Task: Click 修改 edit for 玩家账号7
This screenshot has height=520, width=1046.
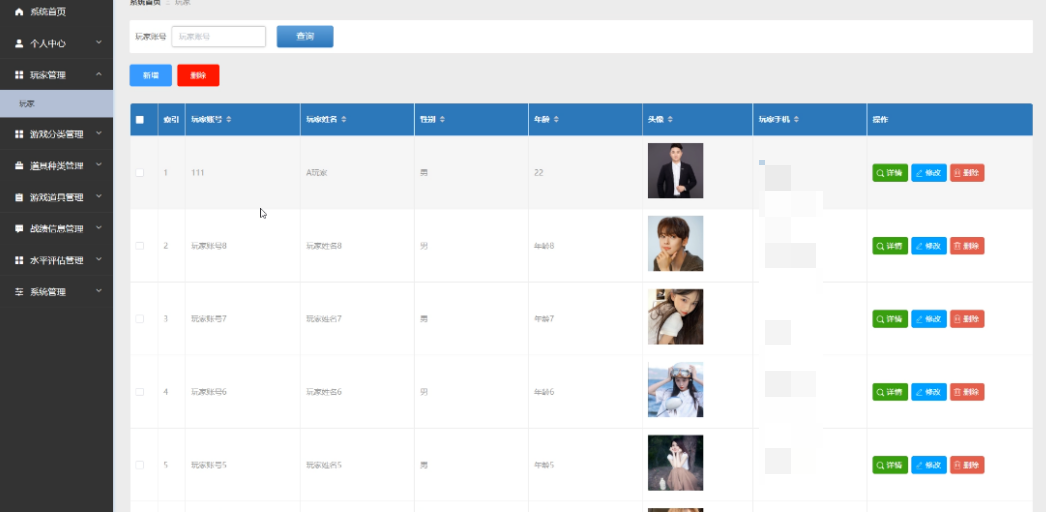Action: (929, 319)
